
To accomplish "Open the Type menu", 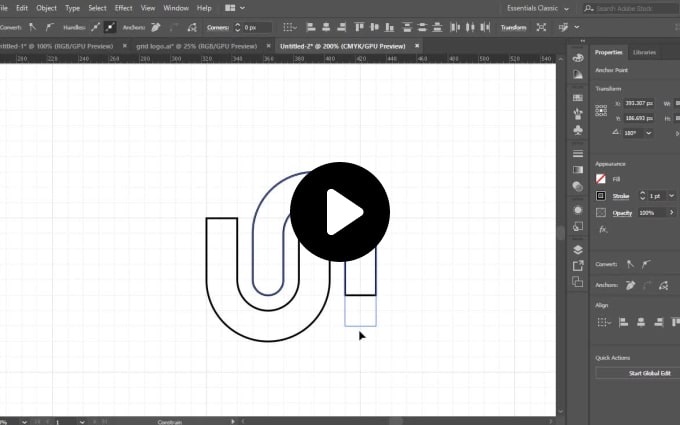I will 72,8.
